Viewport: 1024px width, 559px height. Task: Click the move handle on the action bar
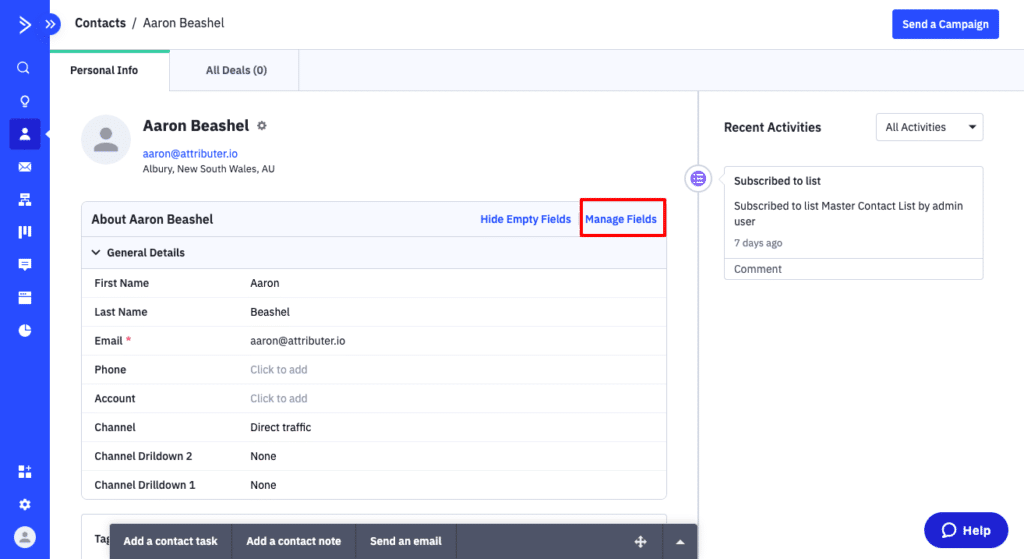point(641,541)
